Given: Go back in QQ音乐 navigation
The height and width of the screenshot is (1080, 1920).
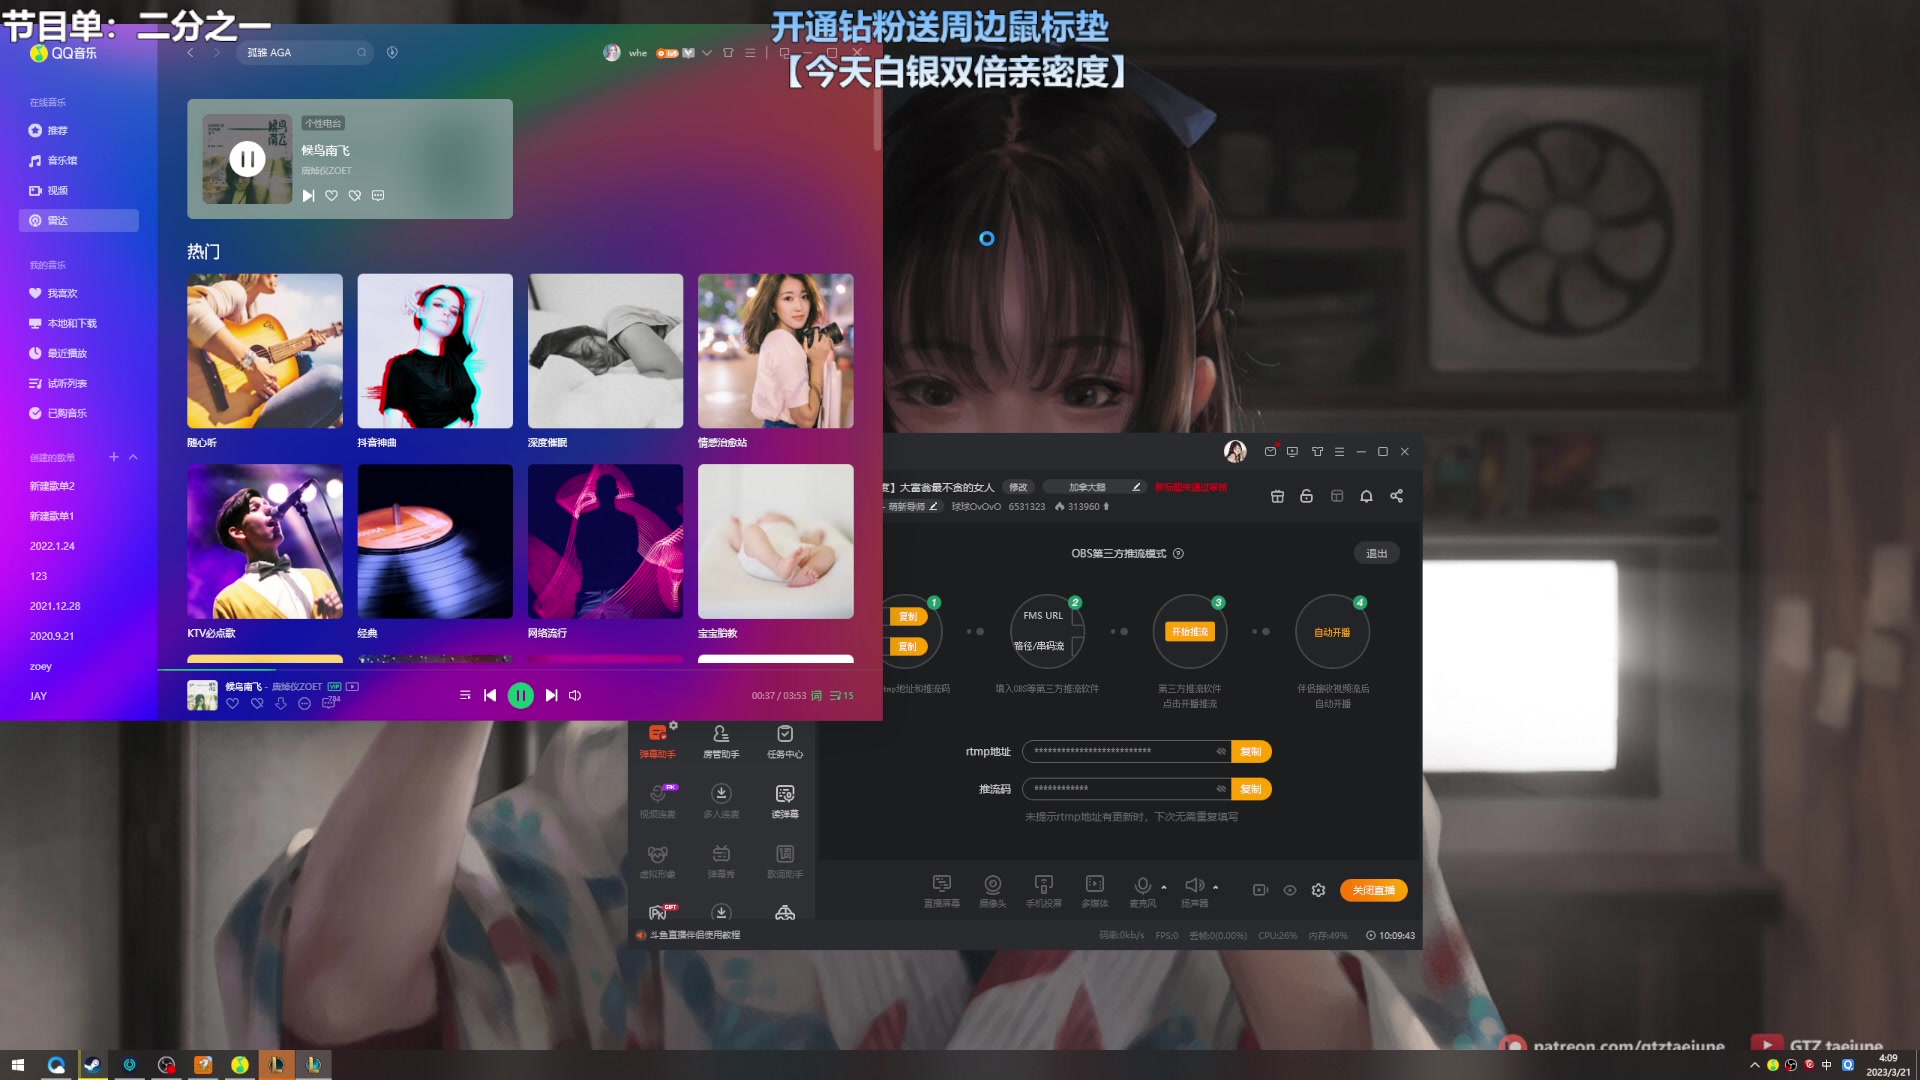Looking at the screenshot, I should (x=190, y=52).
